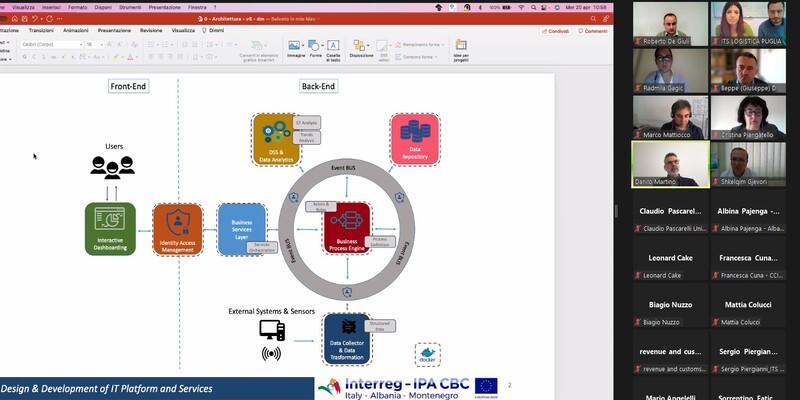Select the Forme shapes tool

(315, 49)
